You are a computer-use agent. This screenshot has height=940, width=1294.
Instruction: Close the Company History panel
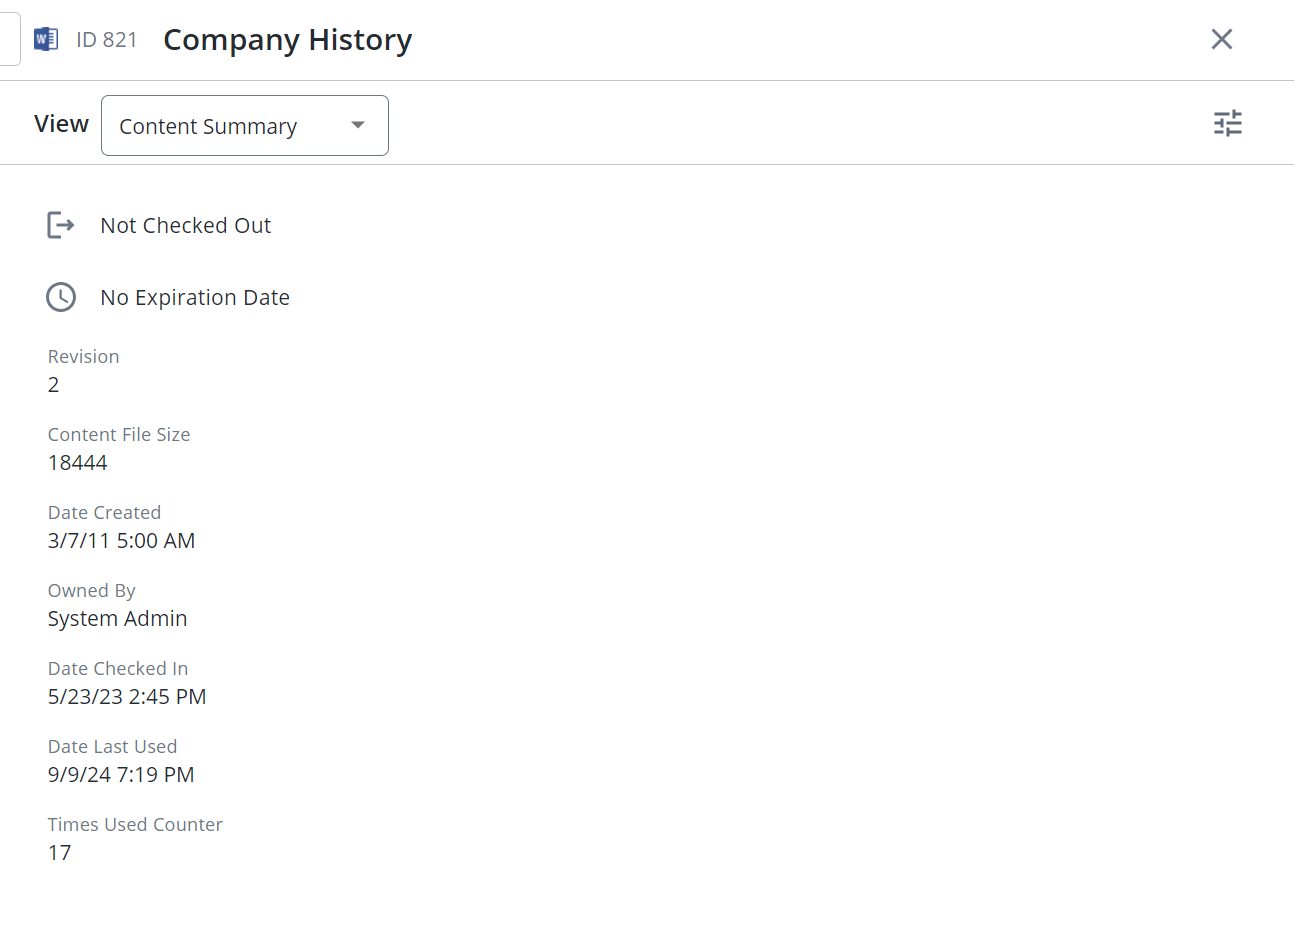[x=1221, y=39]
